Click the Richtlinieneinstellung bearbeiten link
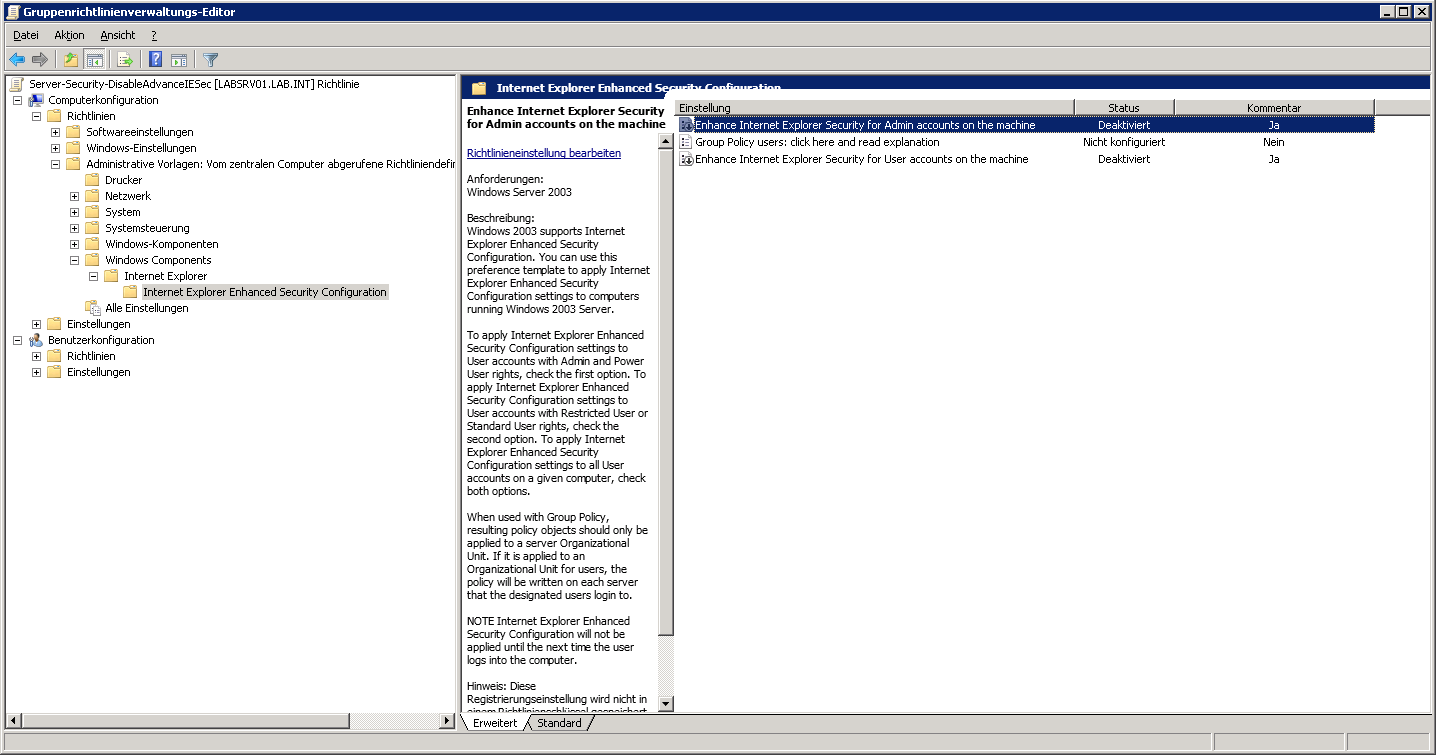1436x755 pixels. pyautogui.click(x=543, y=153)
